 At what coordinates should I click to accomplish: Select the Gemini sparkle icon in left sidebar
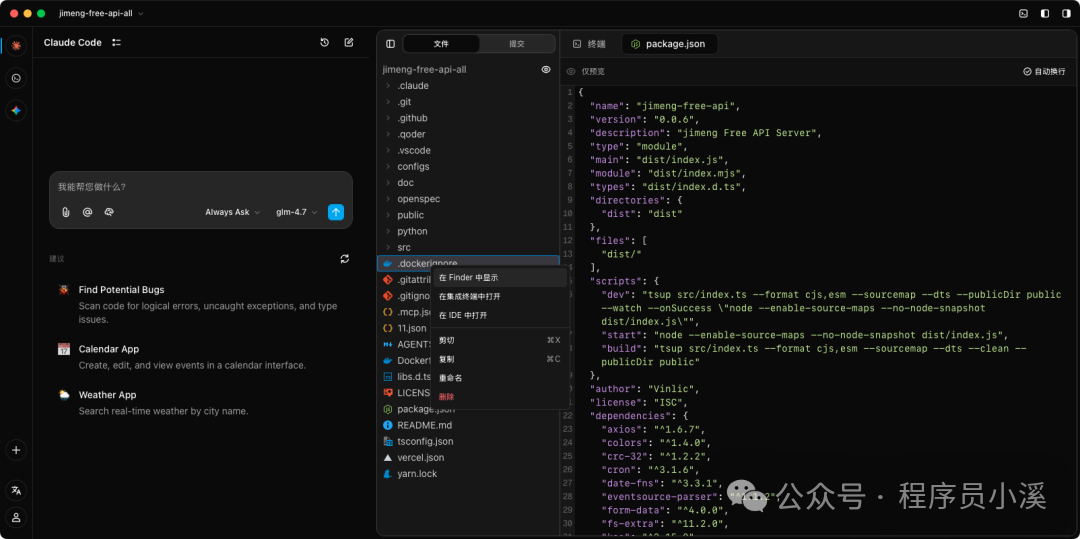(x=17, y=111)
